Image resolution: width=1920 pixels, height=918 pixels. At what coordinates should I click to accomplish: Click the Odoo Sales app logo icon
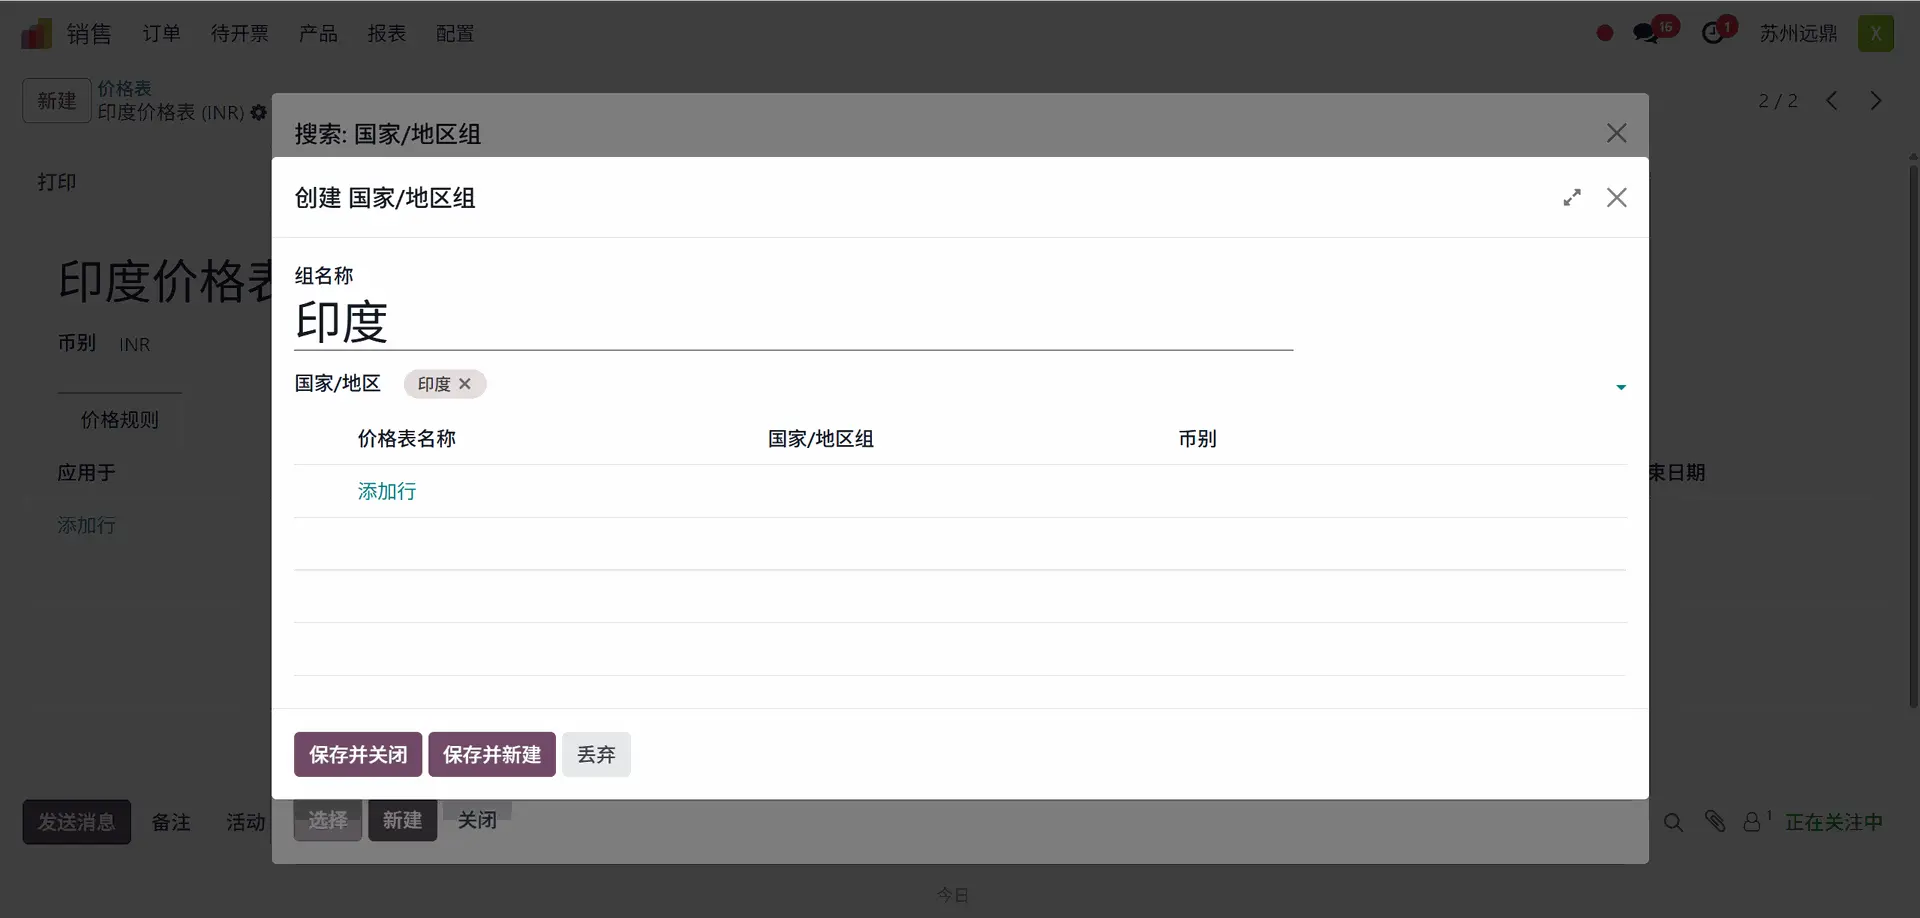pos(36,34)
